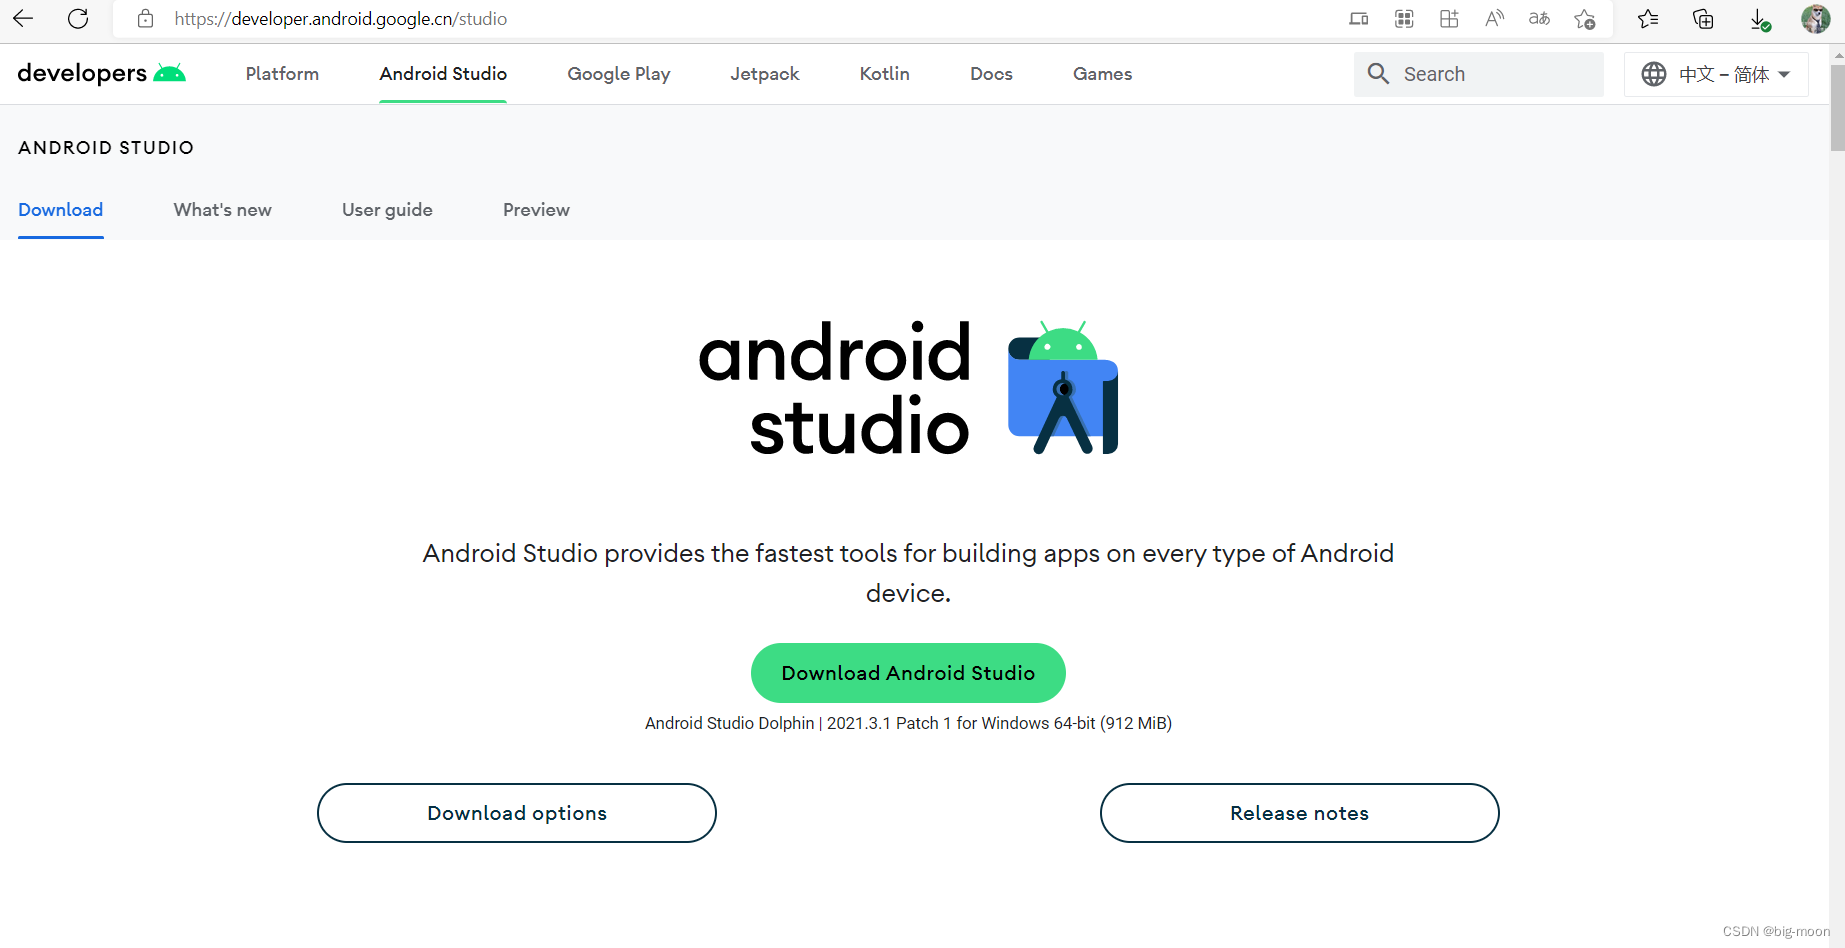Go back using the browser back arrow

23,18
